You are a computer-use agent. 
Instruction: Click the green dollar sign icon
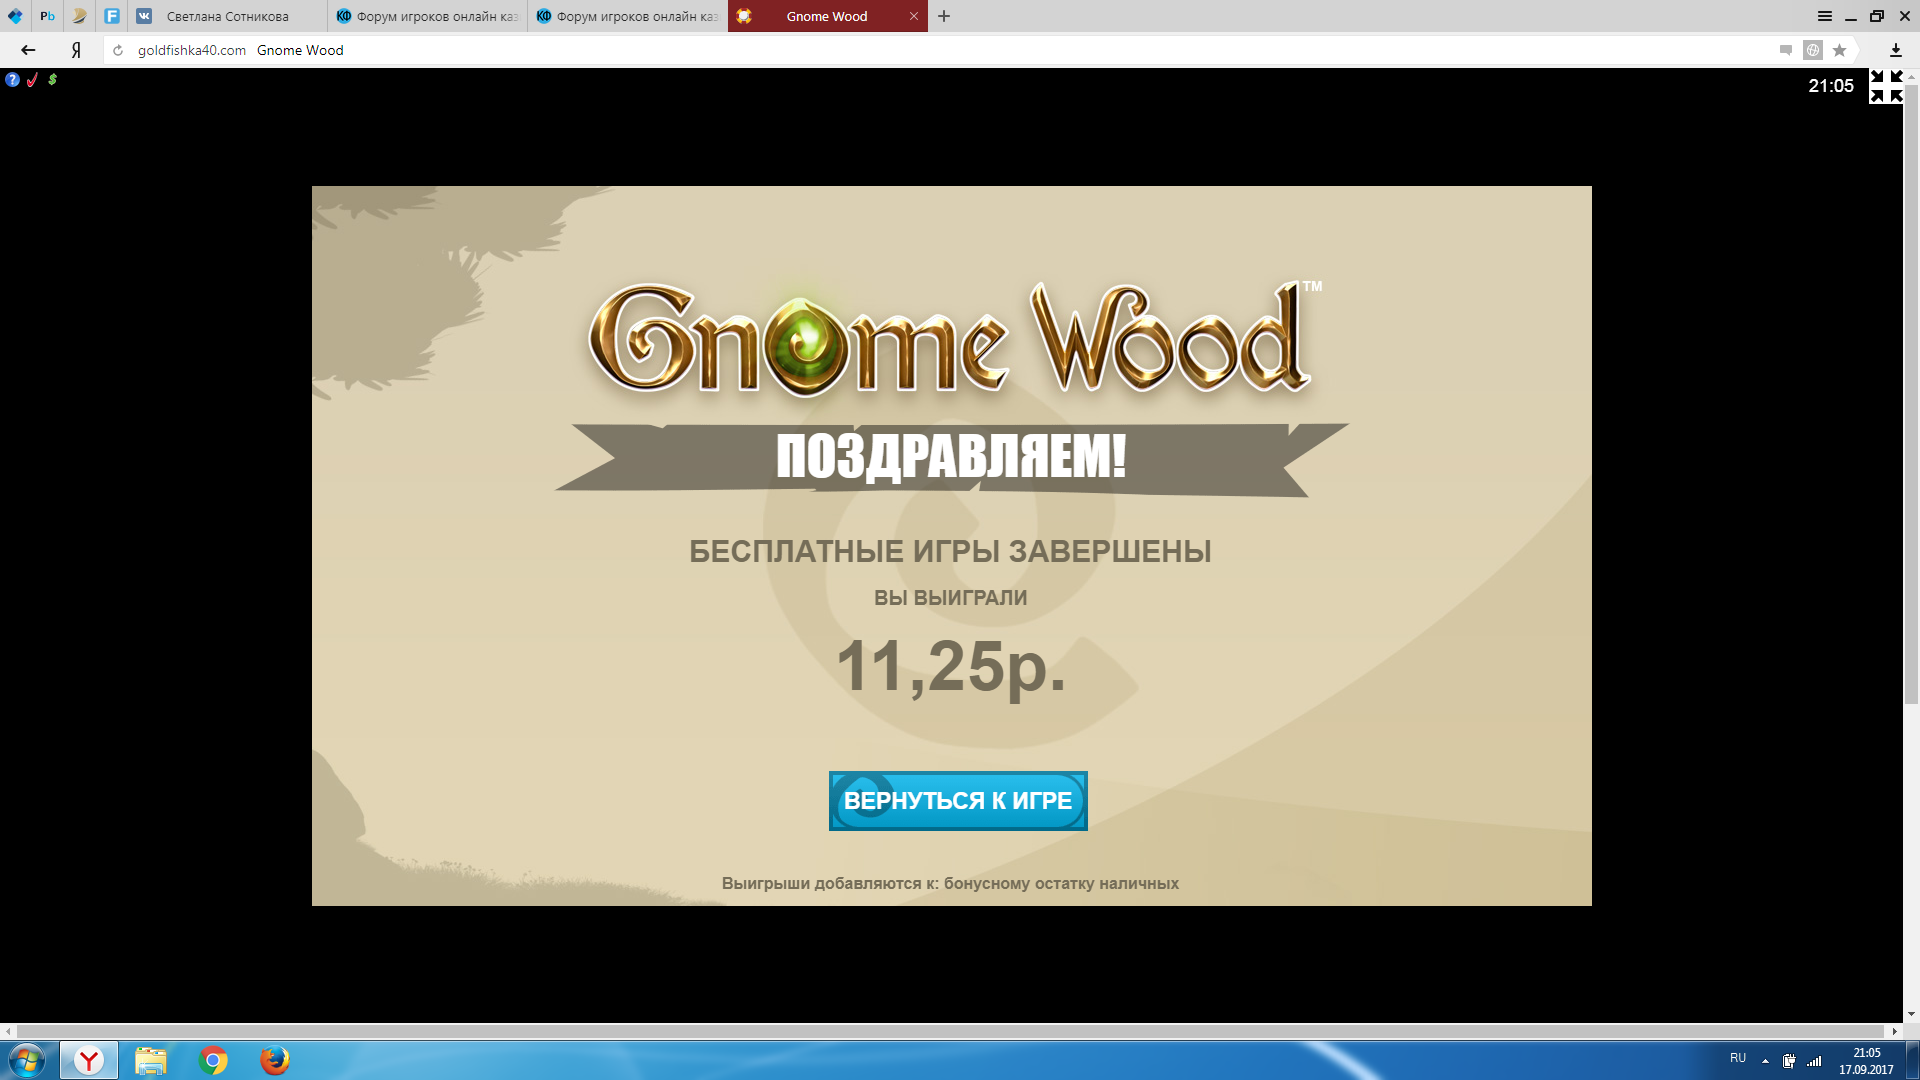tap(52, 80)
